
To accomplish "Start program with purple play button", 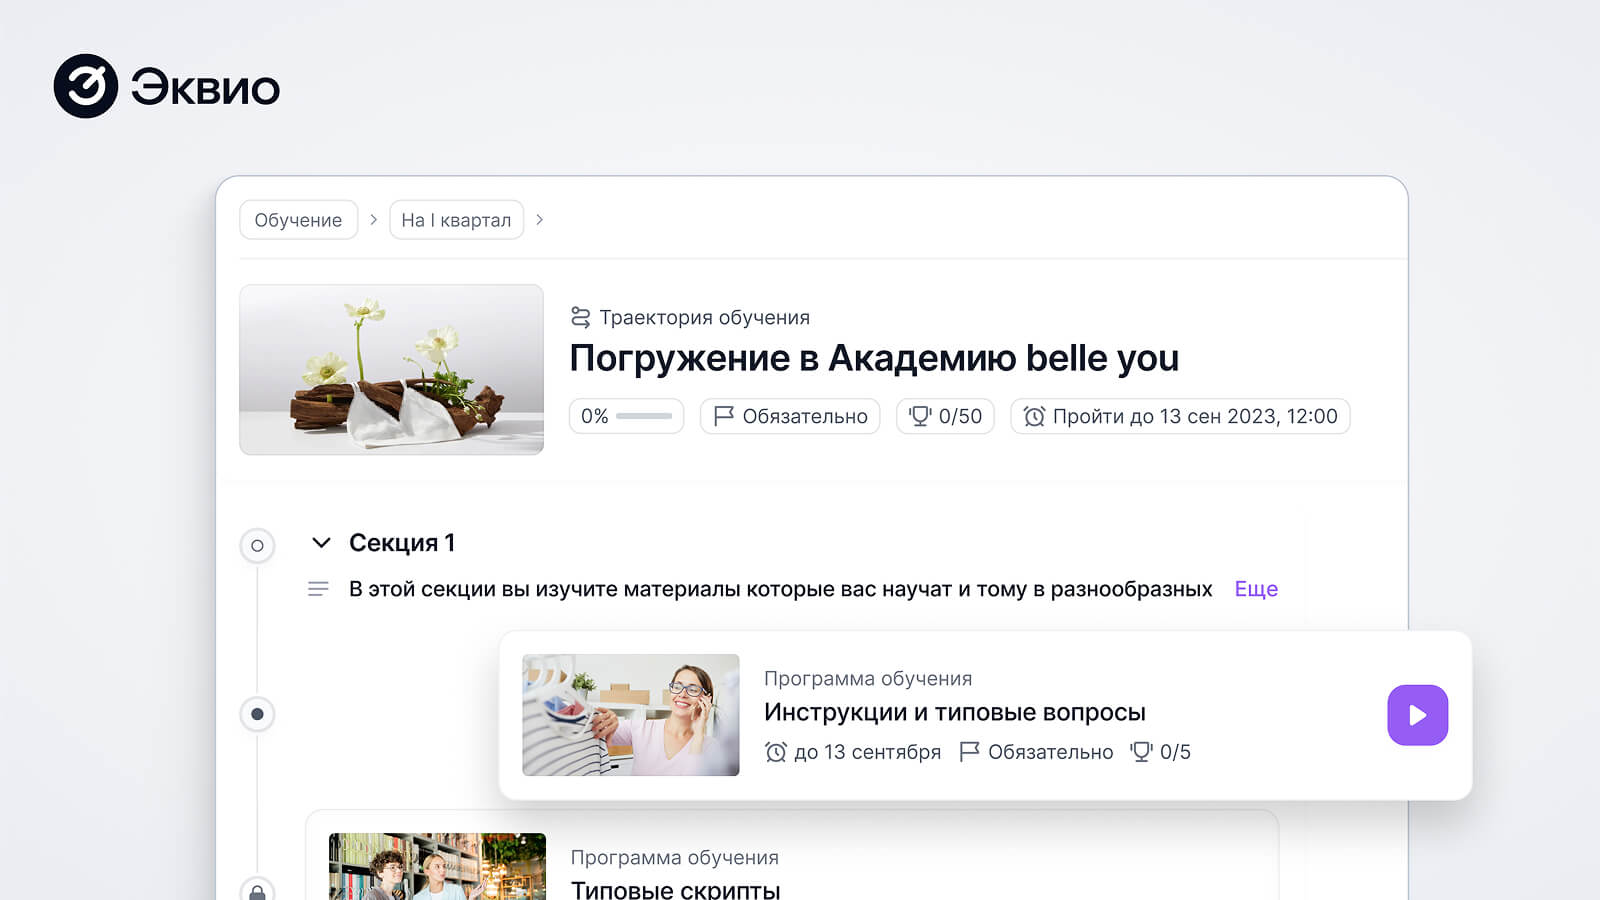I will click(1418, 715).
